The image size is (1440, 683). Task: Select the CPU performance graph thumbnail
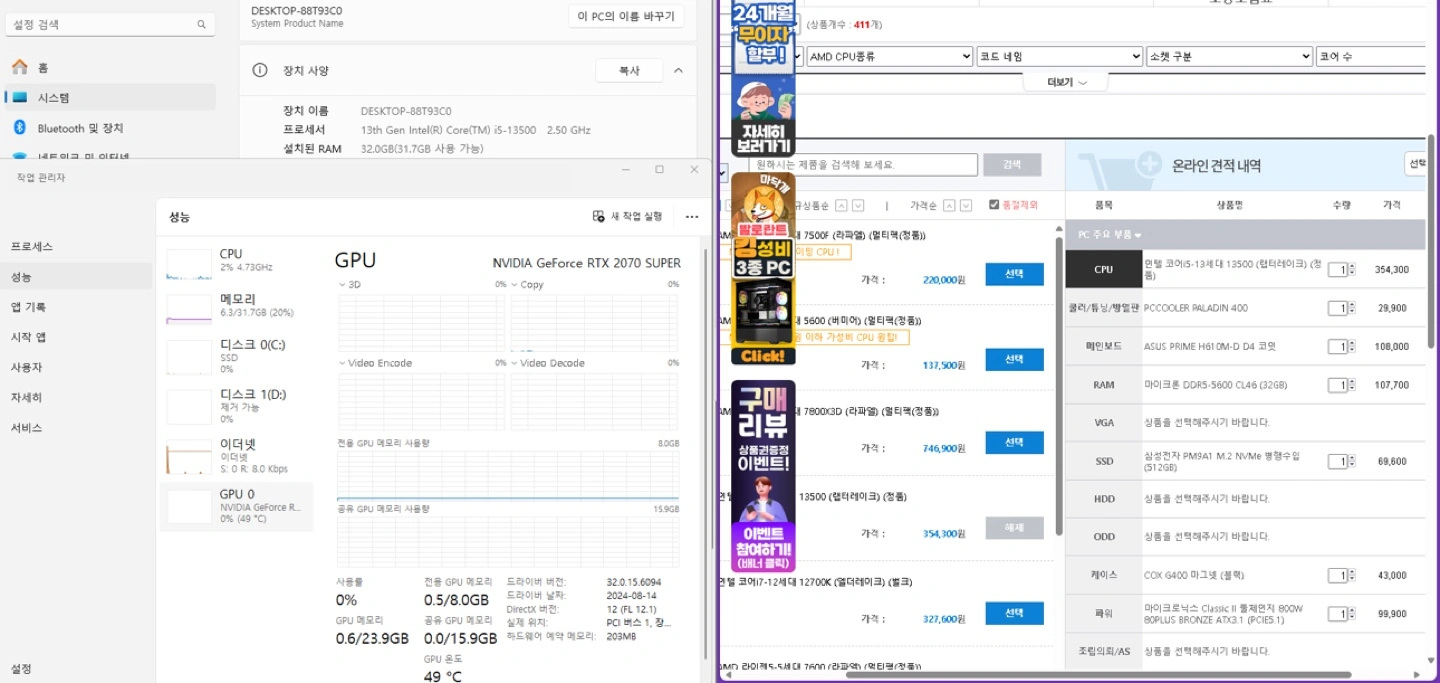click(189, 264)
